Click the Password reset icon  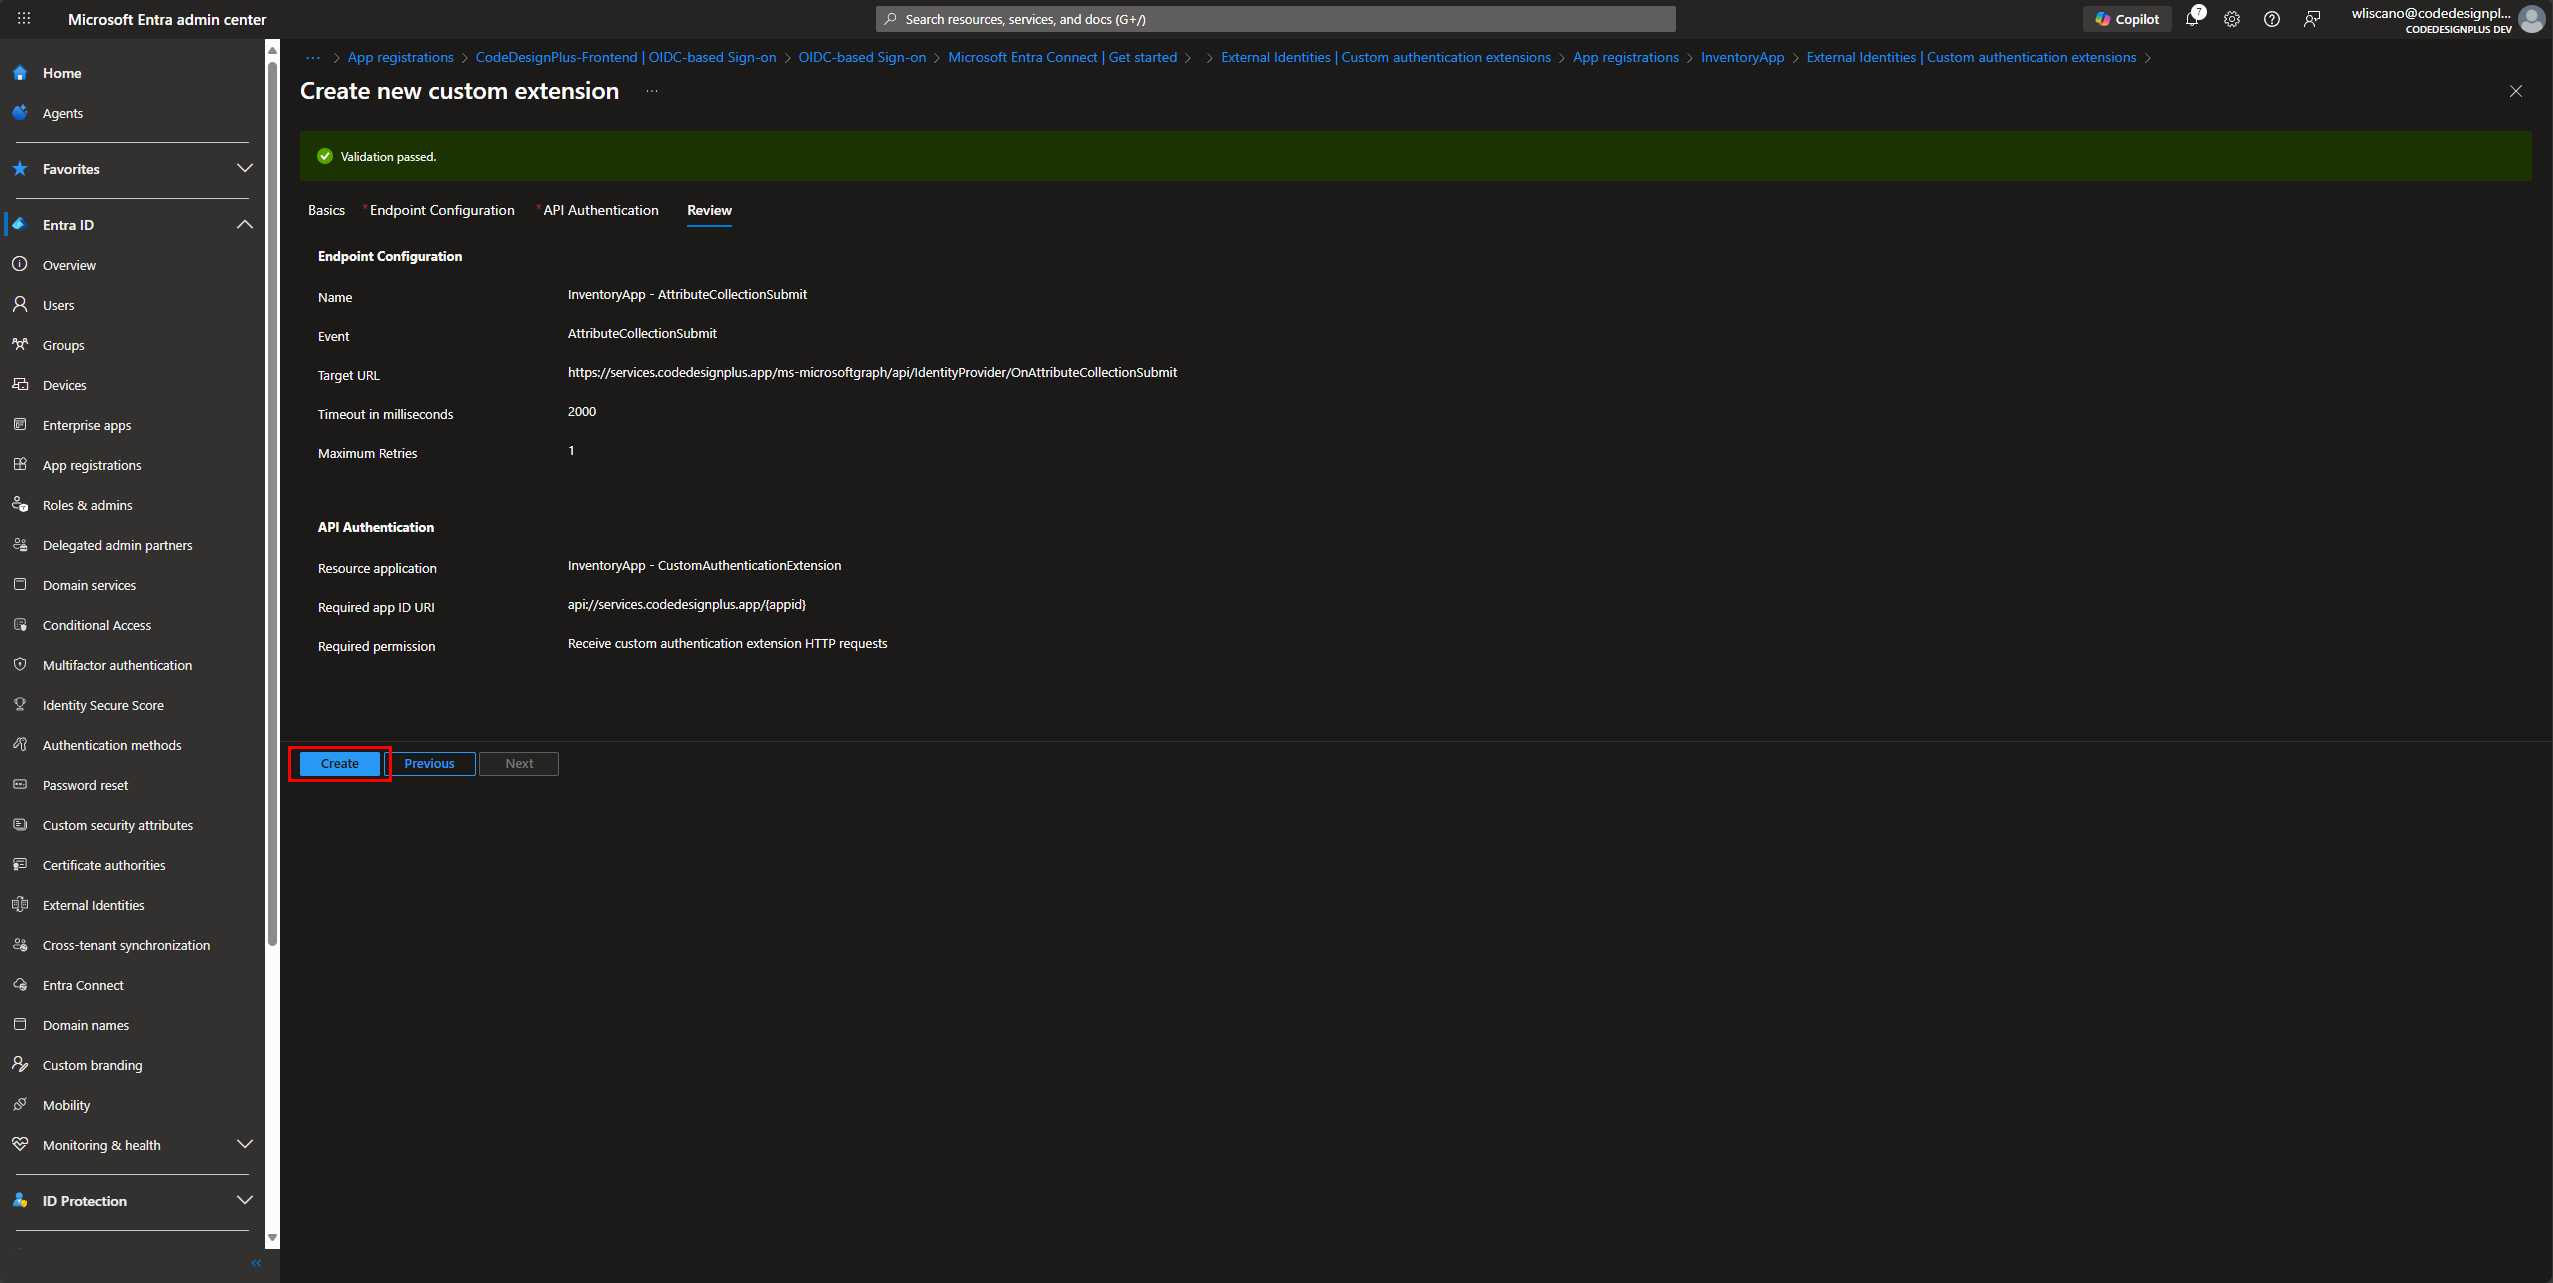coord(20,784)
